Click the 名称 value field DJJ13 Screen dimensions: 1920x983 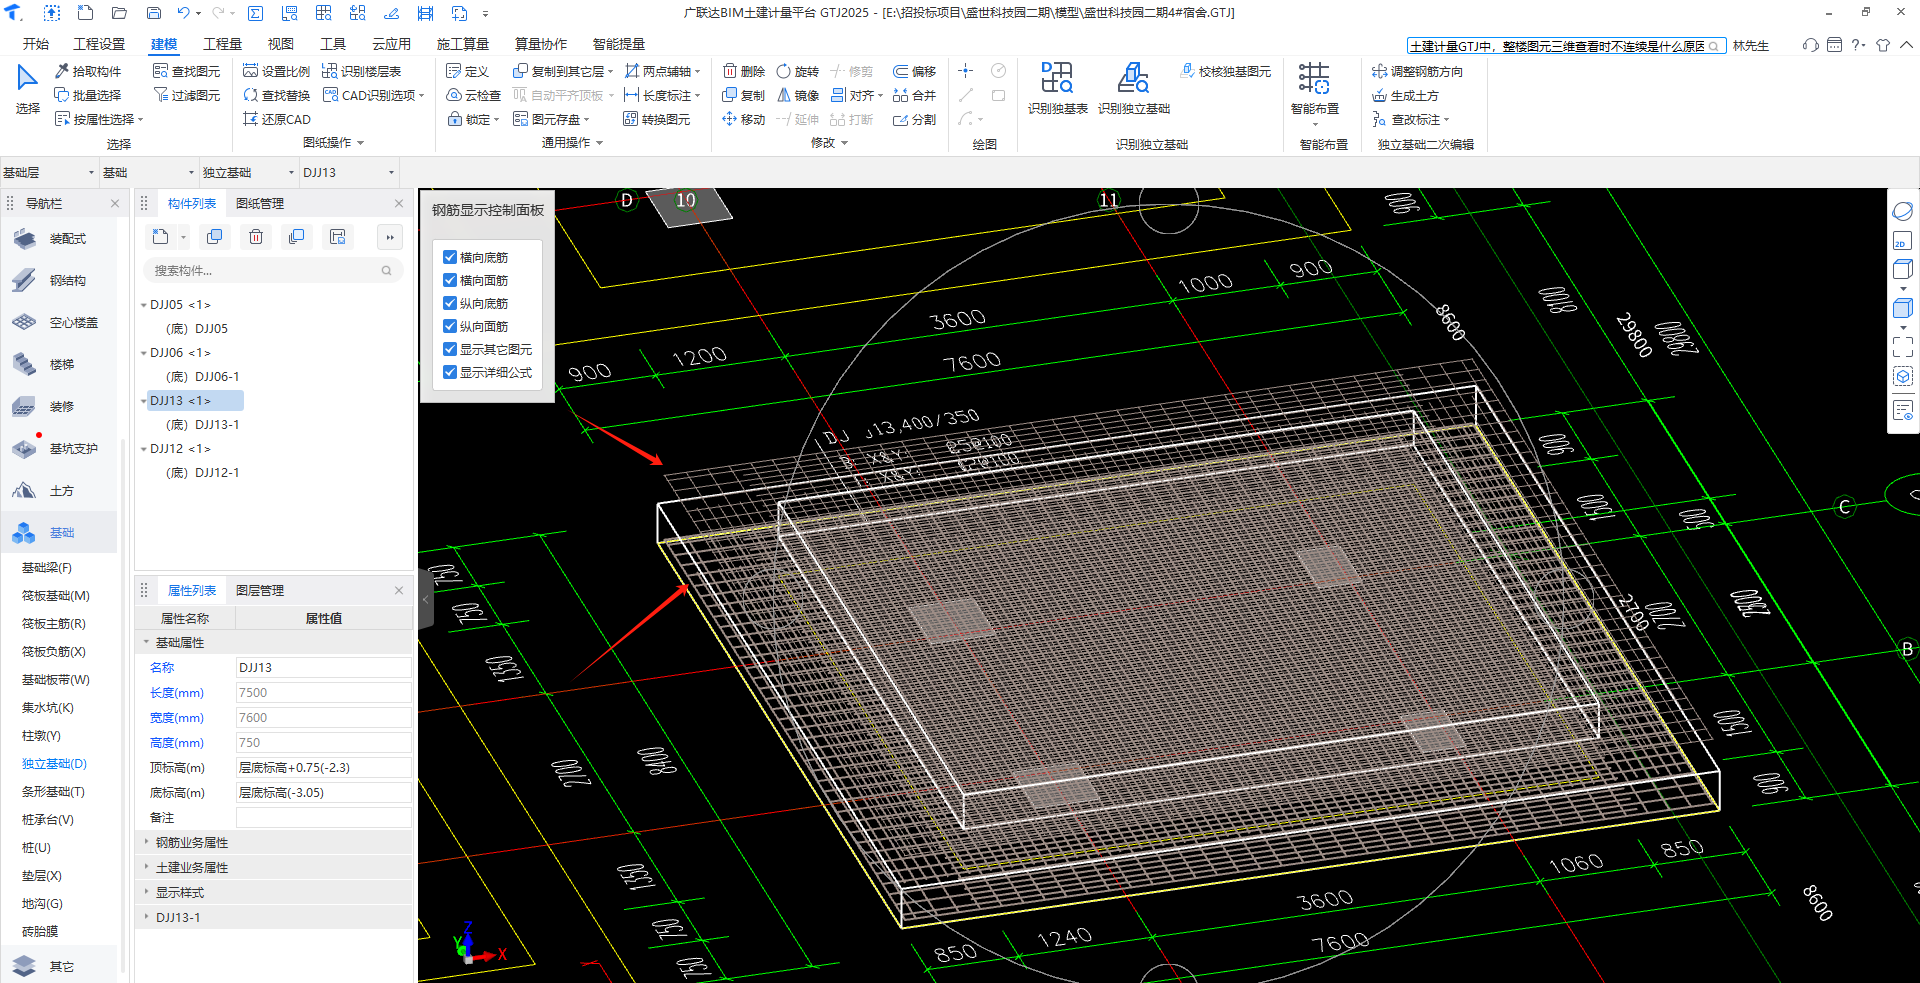[x=323, y=667]
